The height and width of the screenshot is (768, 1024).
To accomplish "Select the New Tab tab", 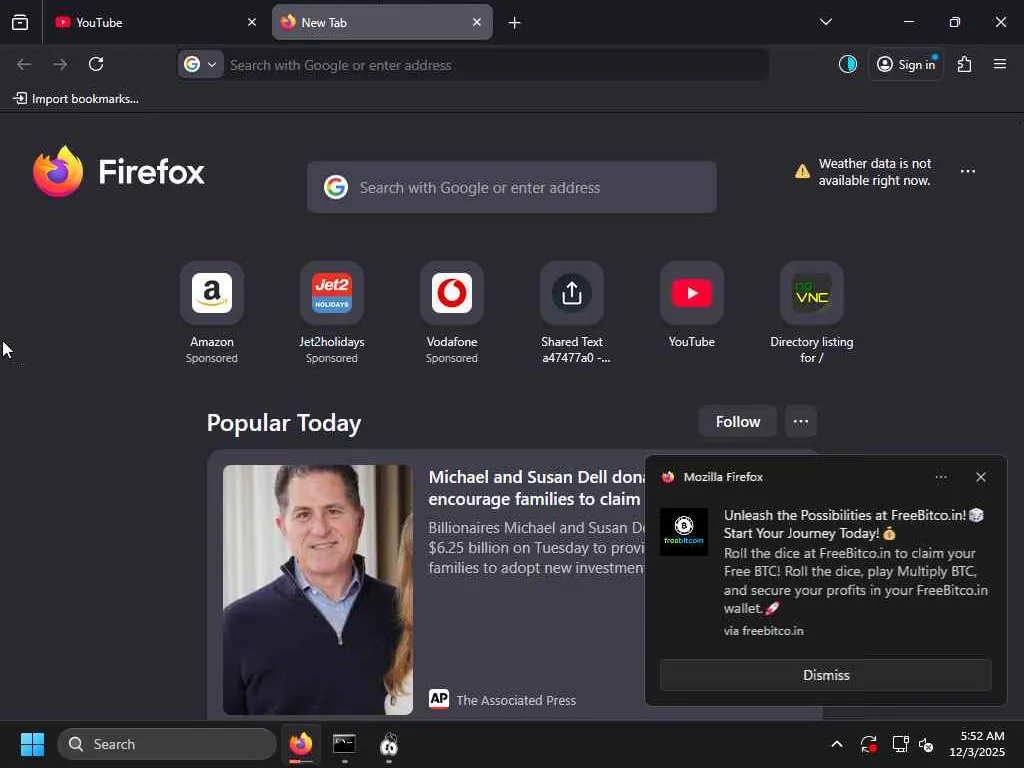I will 382,22.
